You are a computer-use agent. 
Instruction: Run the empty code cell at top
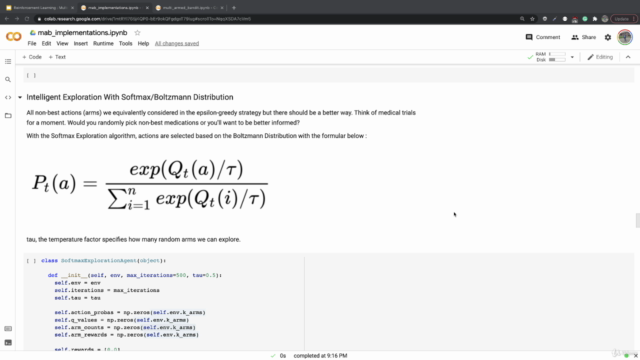31,75
